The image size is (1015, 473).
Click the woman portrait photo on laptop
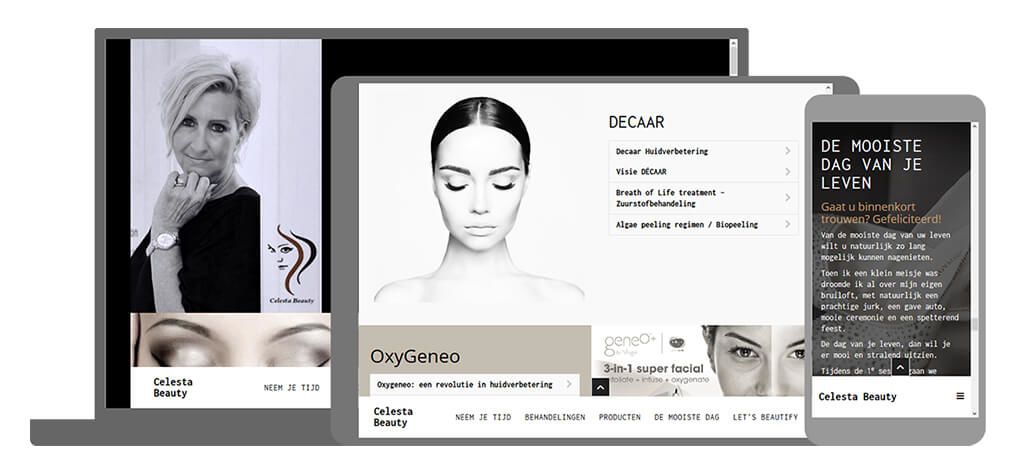click(226, 175)
